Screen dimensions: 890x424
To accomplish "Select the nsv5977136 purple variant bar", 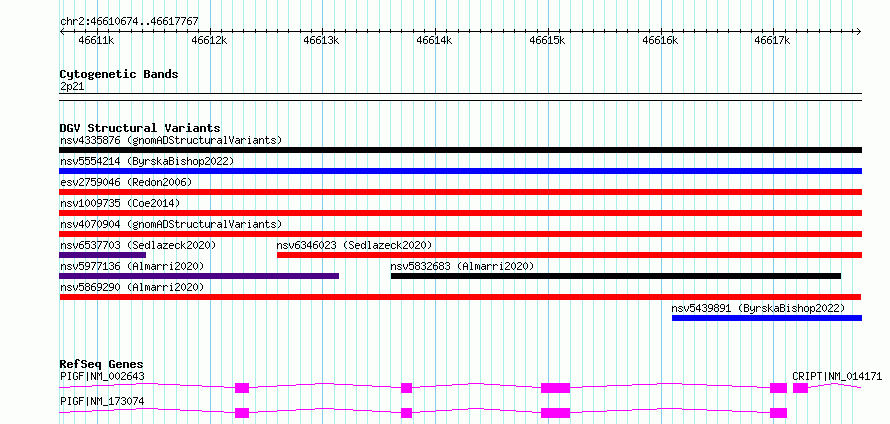I will pos(199,276).
